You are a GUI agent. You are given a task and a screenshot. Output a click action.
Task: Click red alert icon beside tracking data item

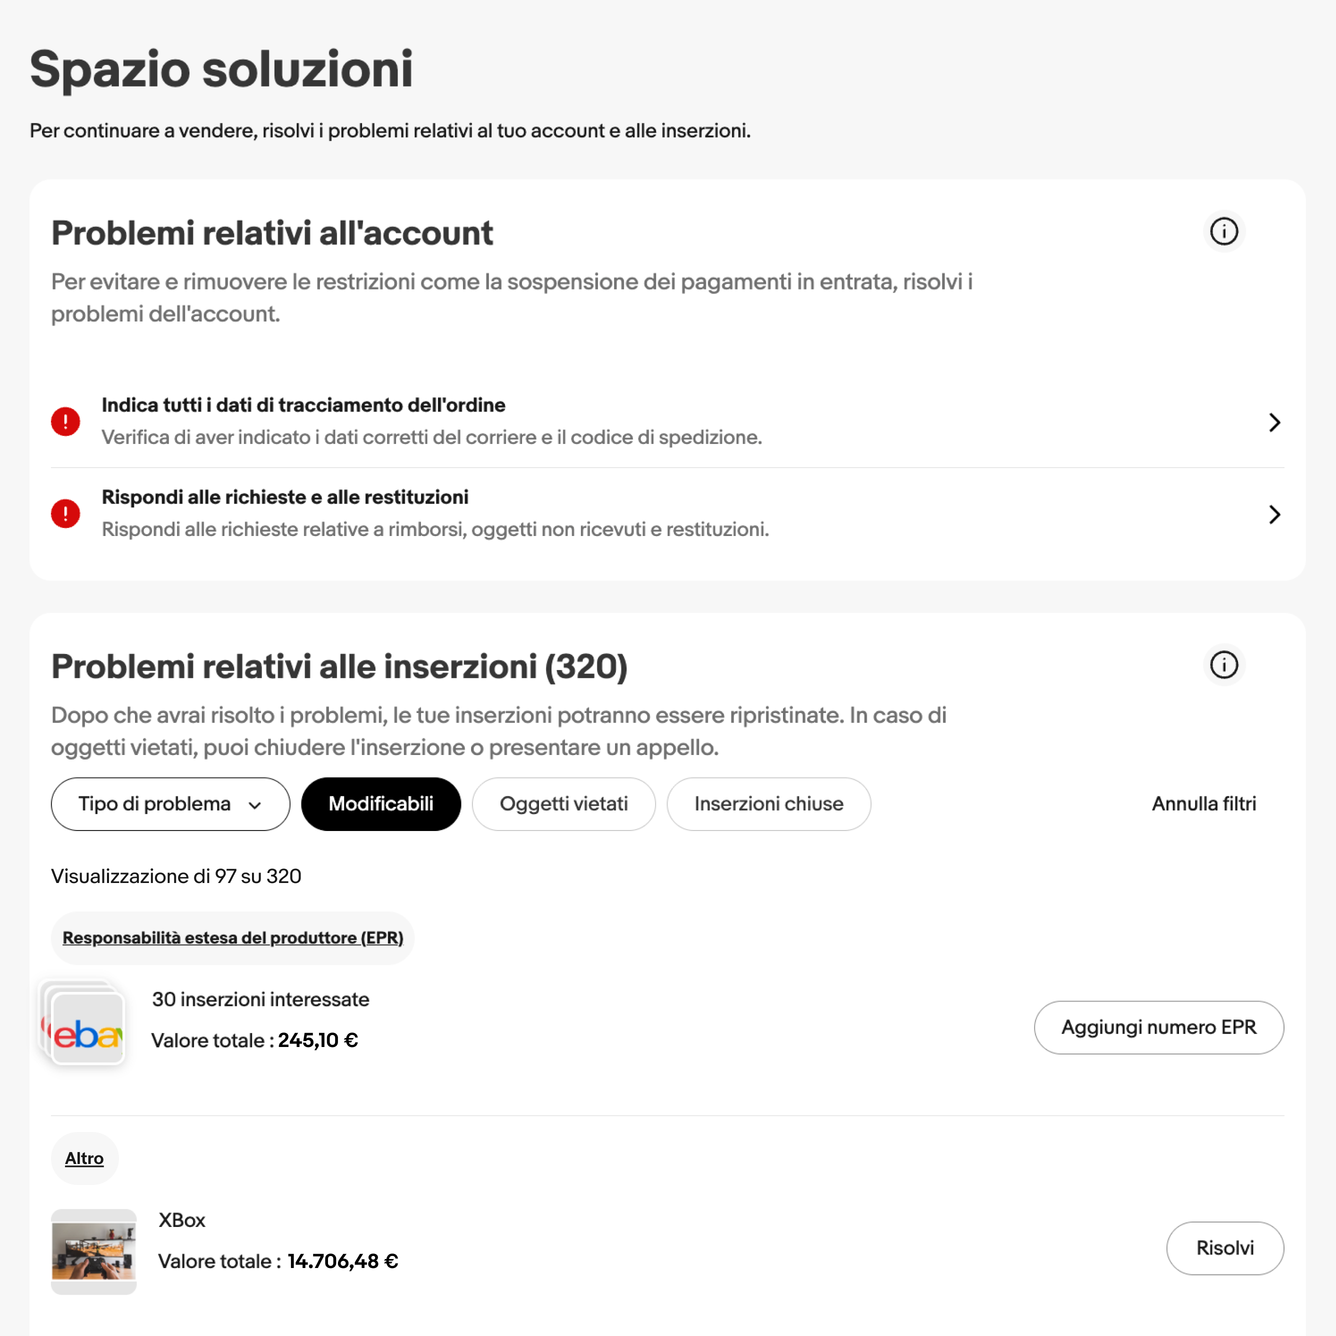point(66,422)
